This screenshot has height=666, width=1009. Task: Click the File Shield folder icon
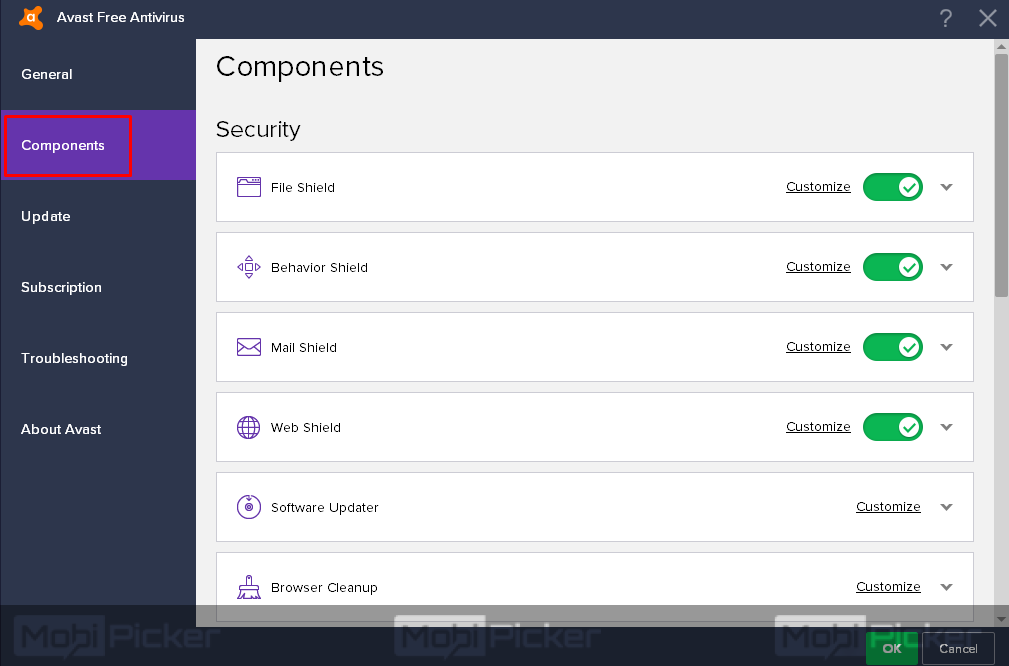[248, 187]
